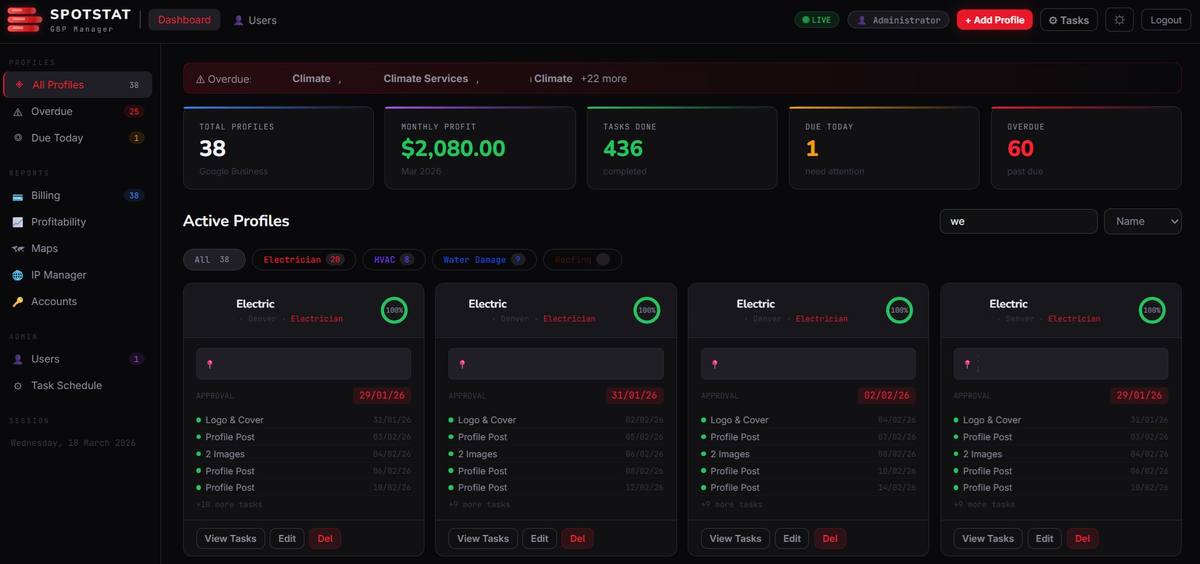Image resolution: width=1200 pixels, height=564 pixels.
Task: Click the SpotStat logo icon
Action: click(24, 19)
